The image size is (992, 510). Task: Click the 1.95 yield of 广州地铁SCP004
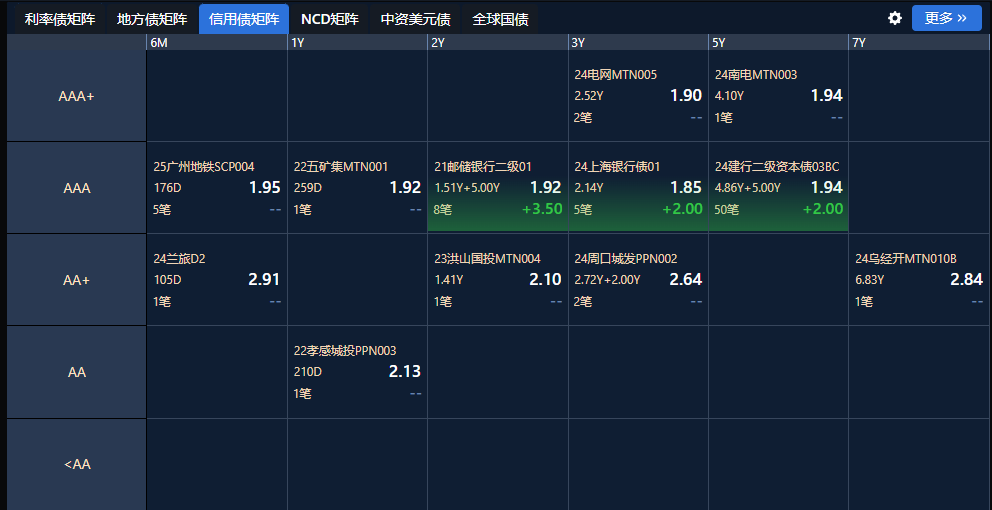[264, 188]
